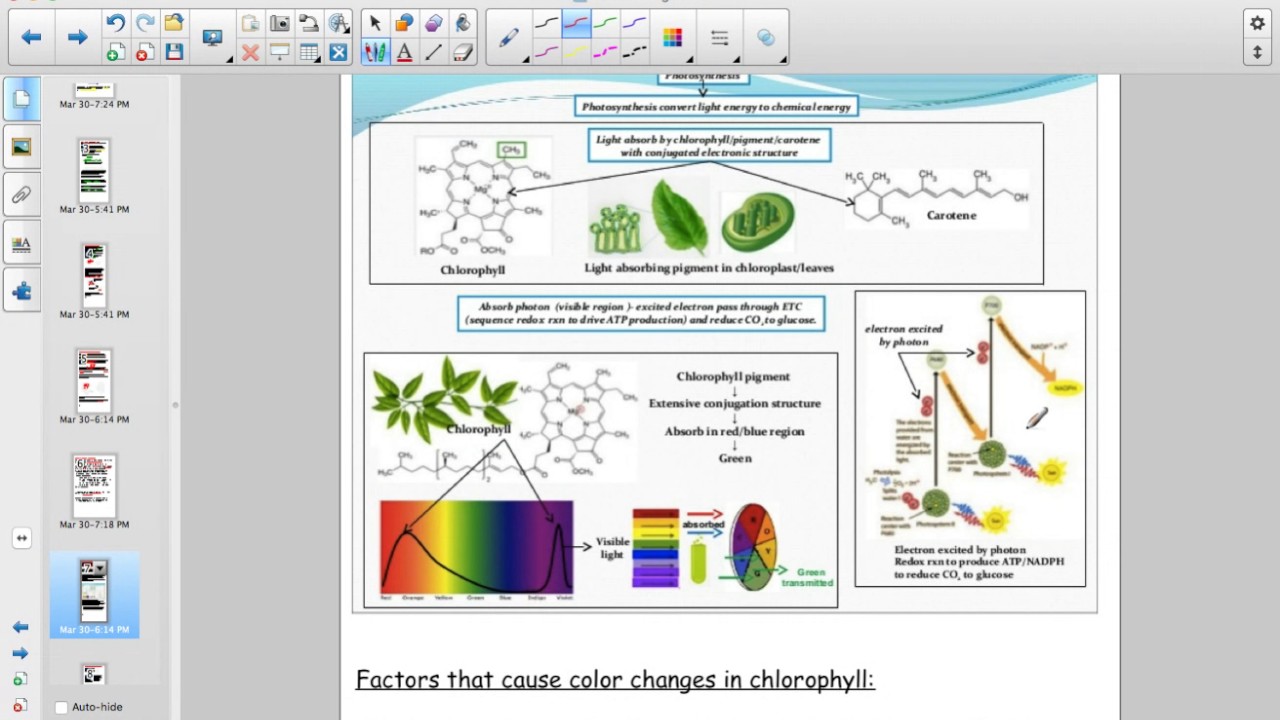
Task: Open the page thumbnail dated Mar 30-7:18 PM
Action: [94, 486]
